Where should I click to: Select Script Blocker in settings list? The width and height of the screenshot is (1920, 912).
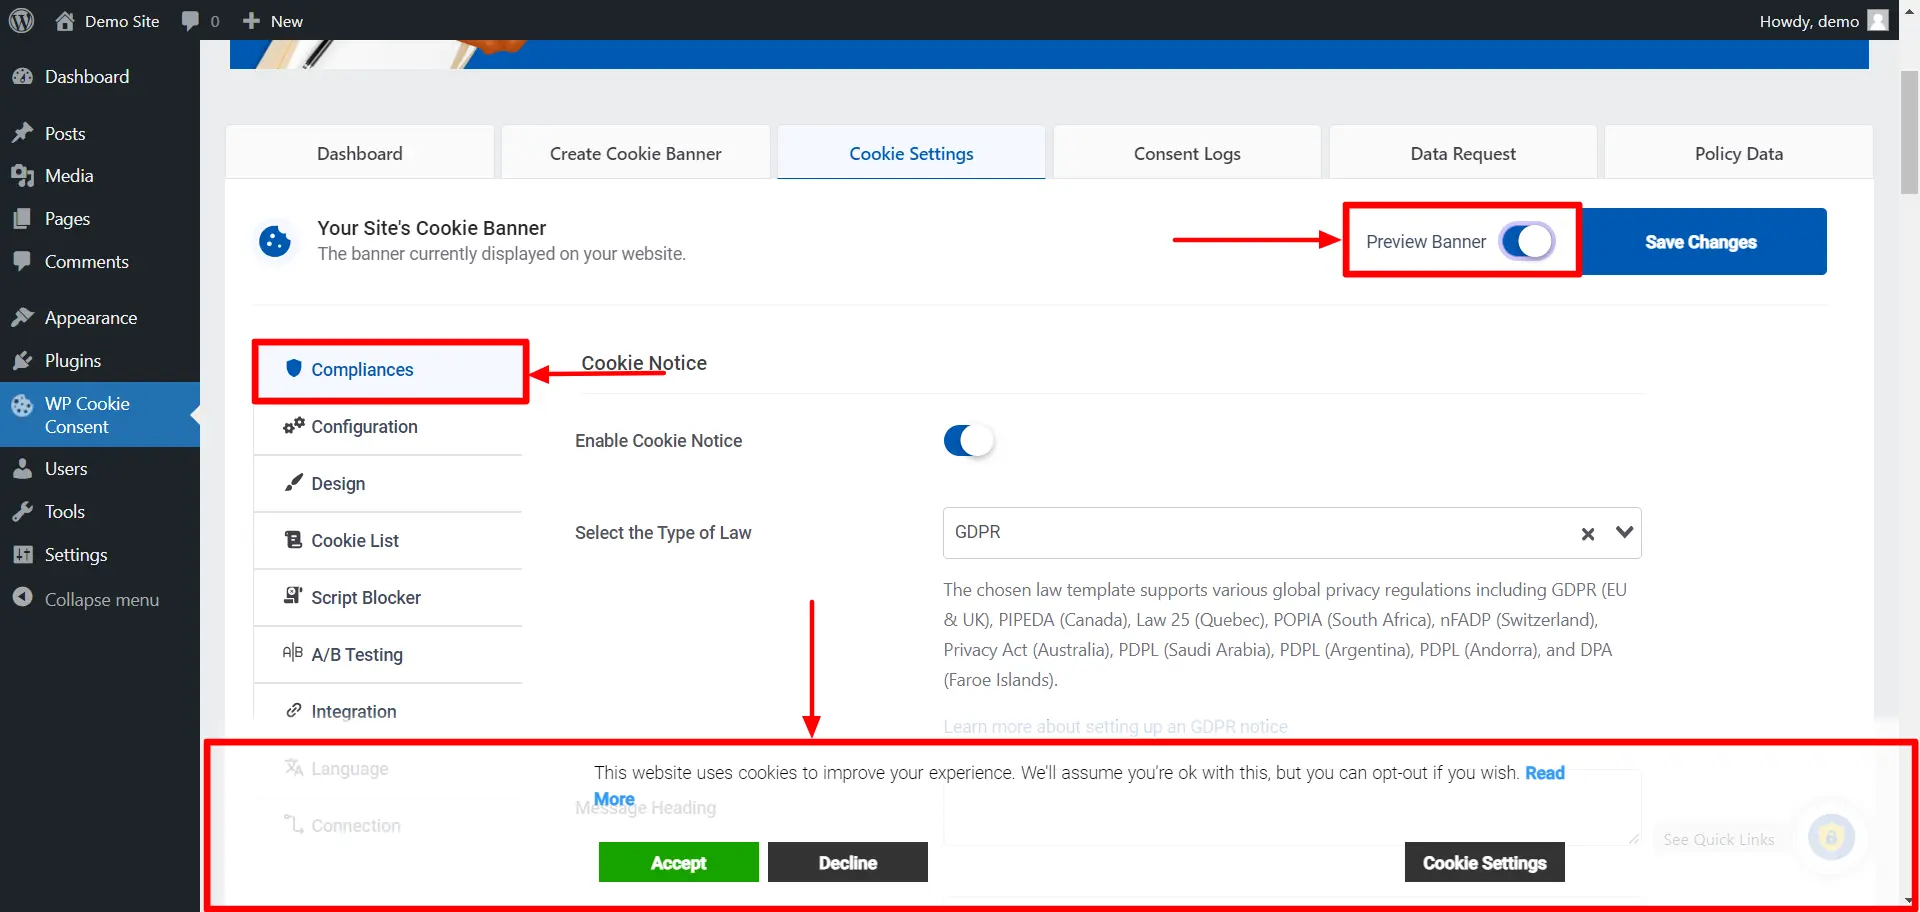365,598
